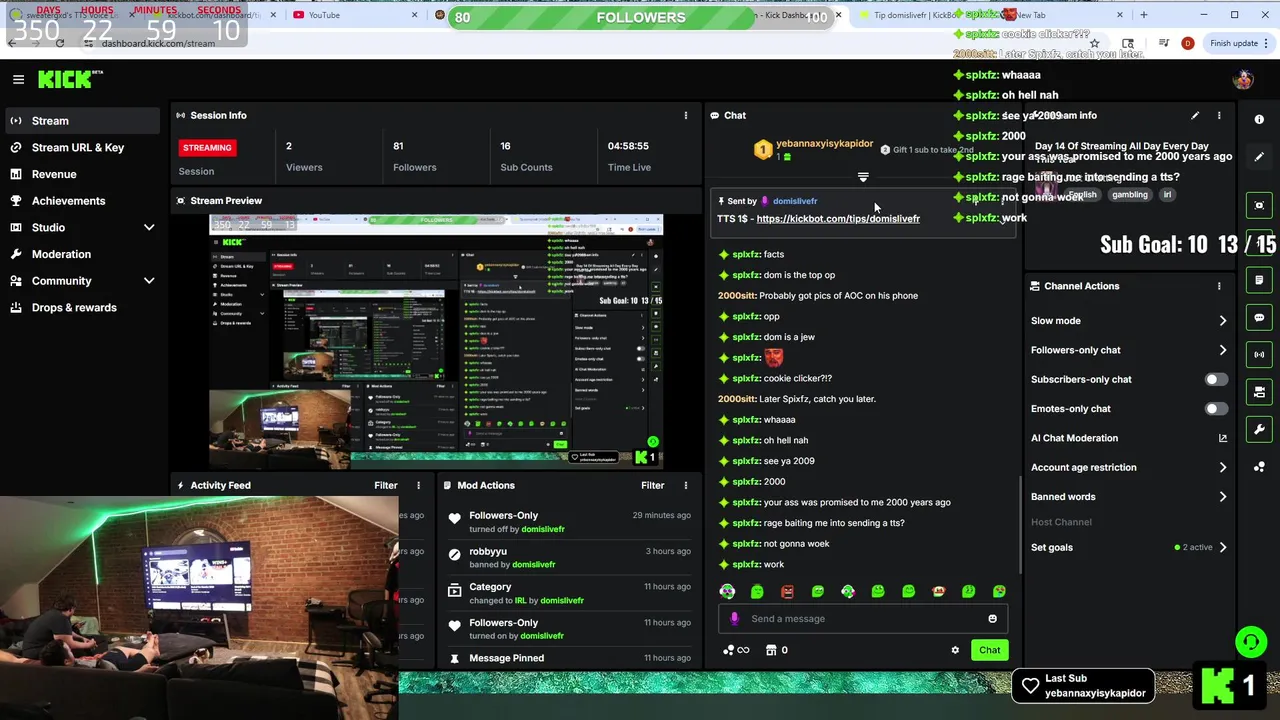This screenshot has width=1280, height=720.
Task: Edit the stream info with pencil icon
Action: tap(1195, 115)
